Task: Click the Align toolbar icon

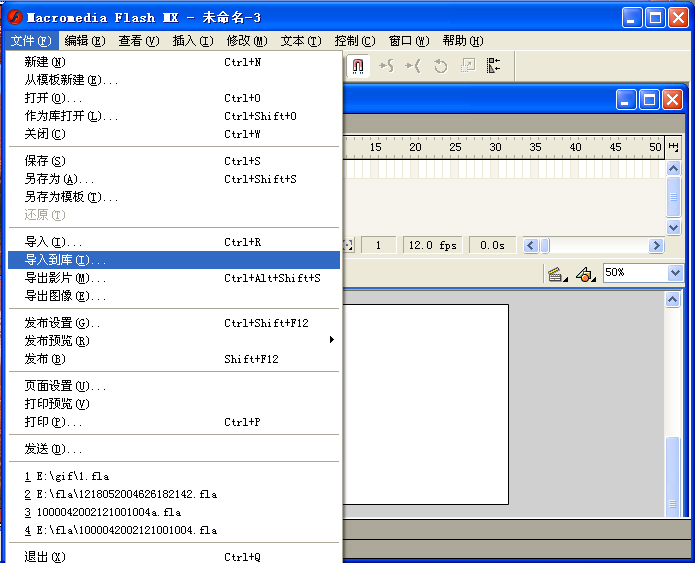Action: pos(493,66)
